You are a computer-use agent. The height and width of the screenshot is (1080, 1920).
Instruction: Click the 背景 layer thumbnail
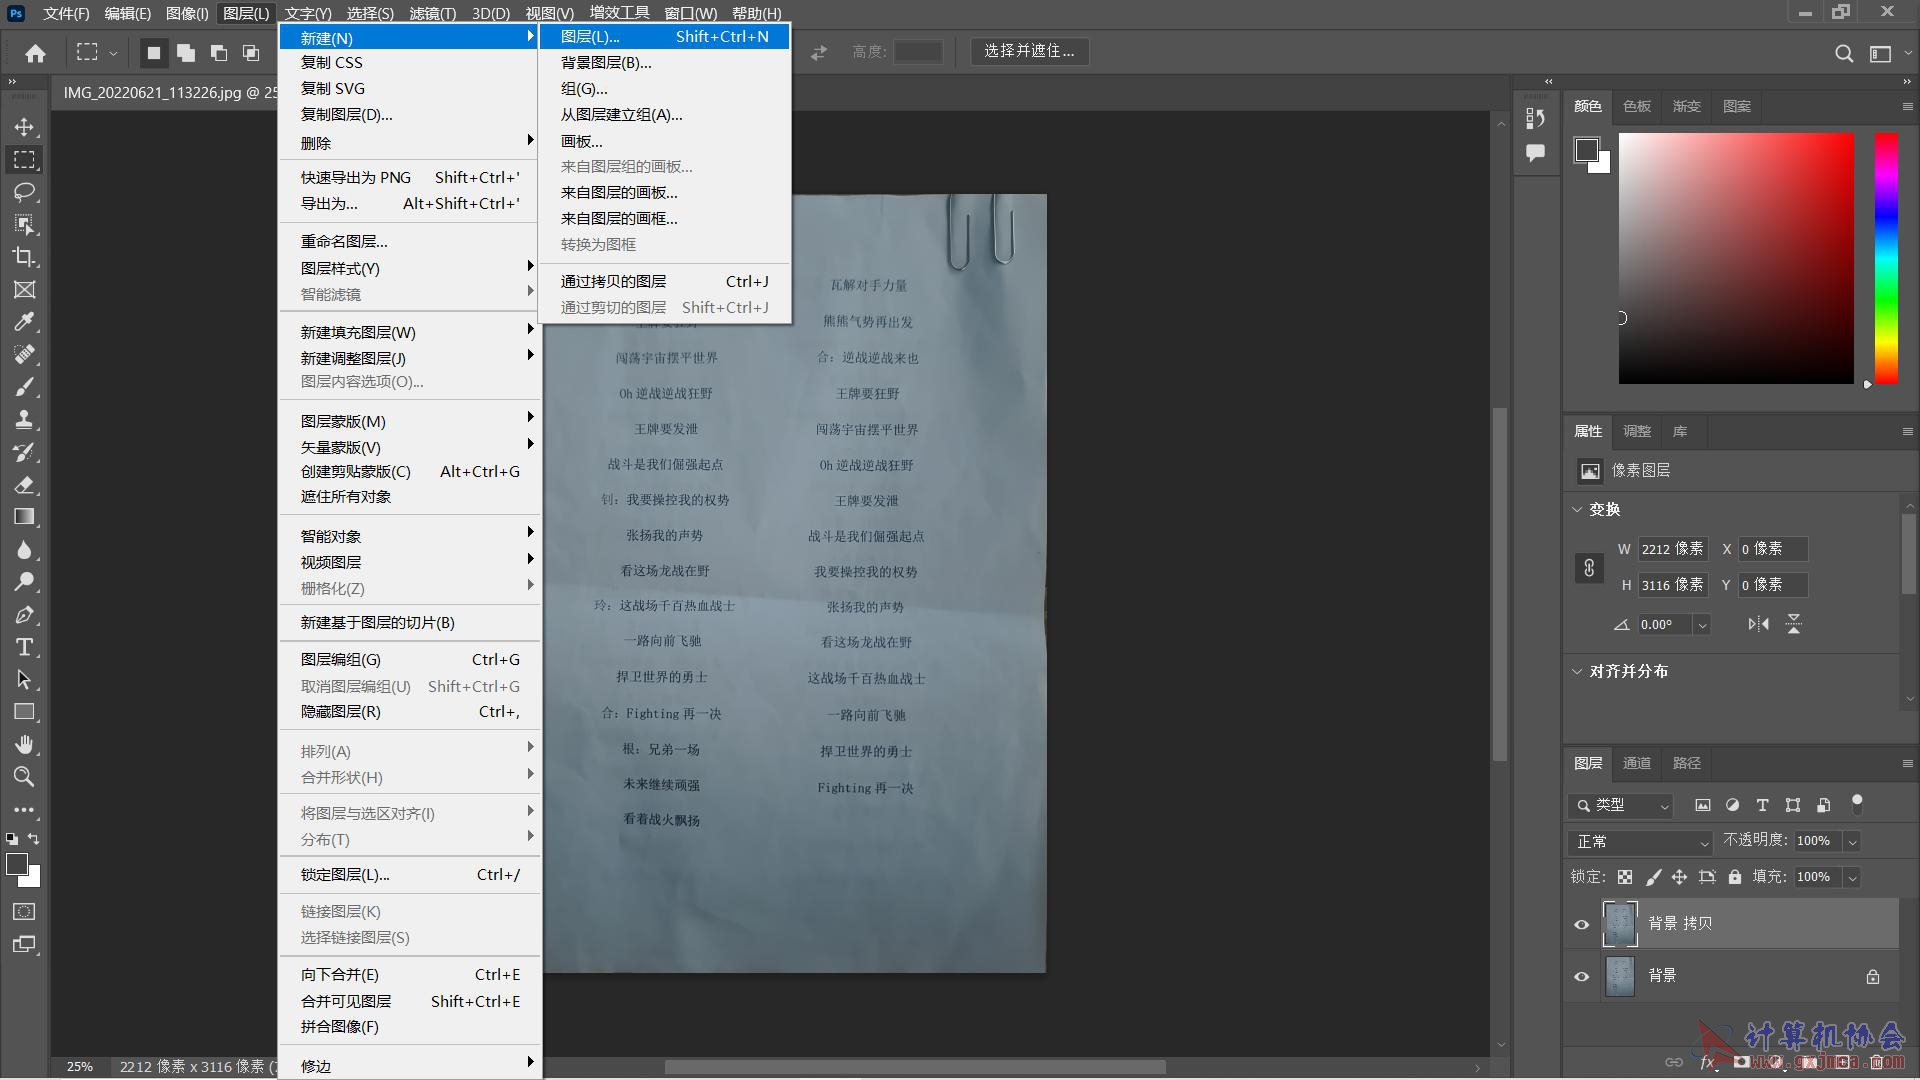(1621, 976)
